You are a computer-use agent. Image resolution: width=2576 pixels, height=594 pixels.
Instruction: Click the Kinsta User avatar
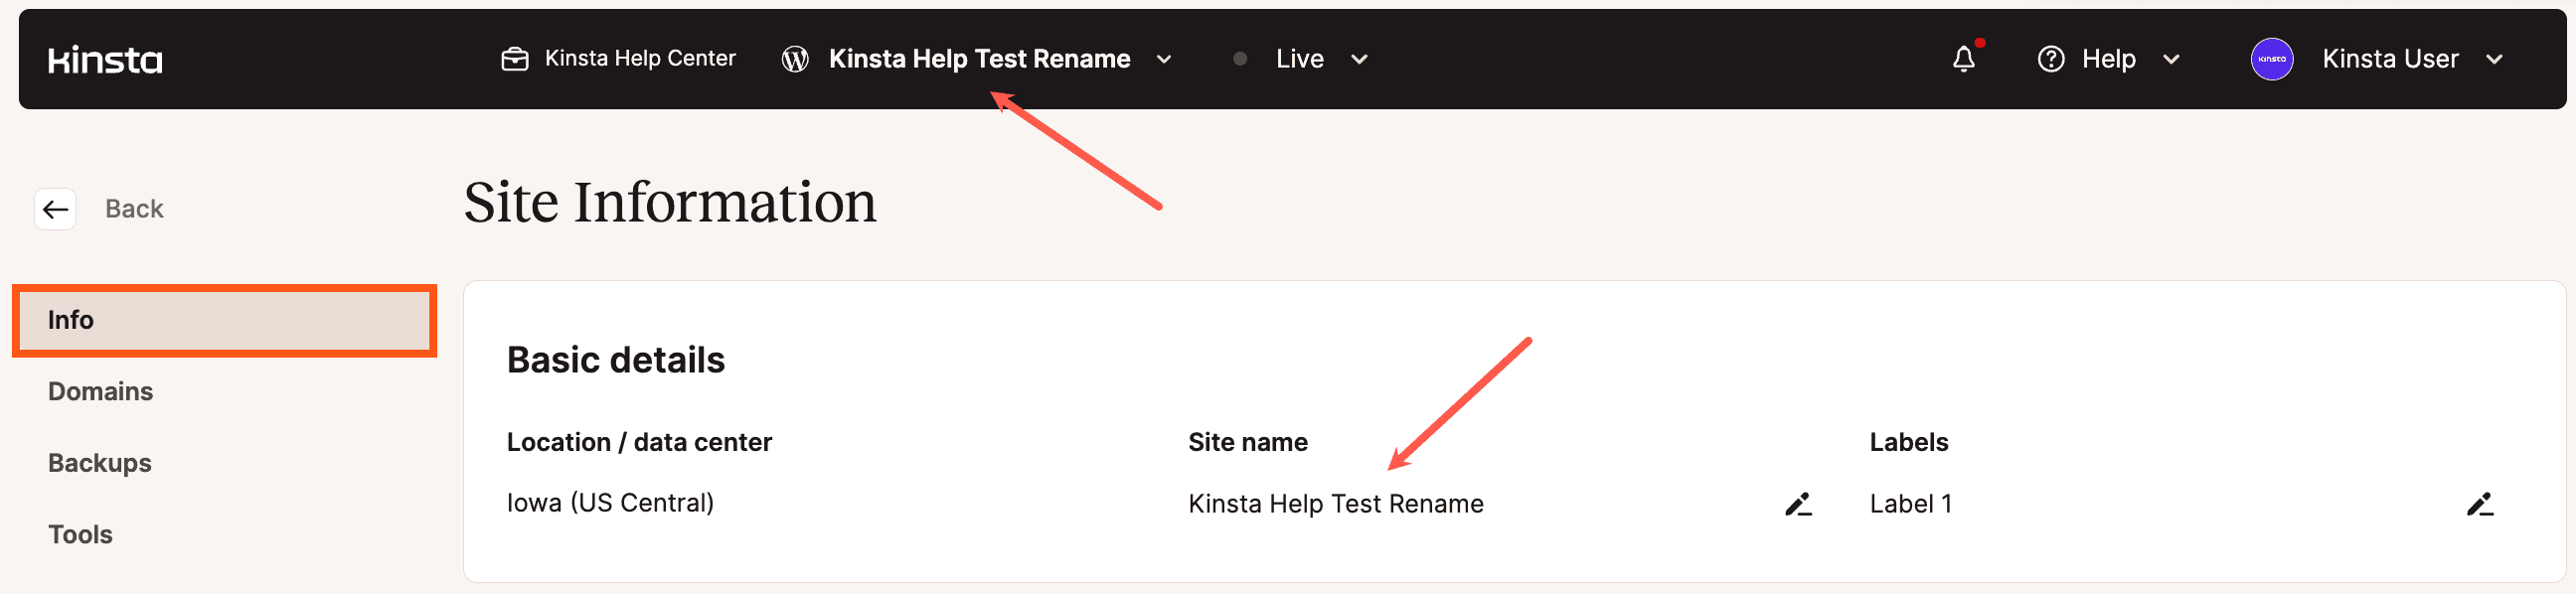coord(2271,60)
